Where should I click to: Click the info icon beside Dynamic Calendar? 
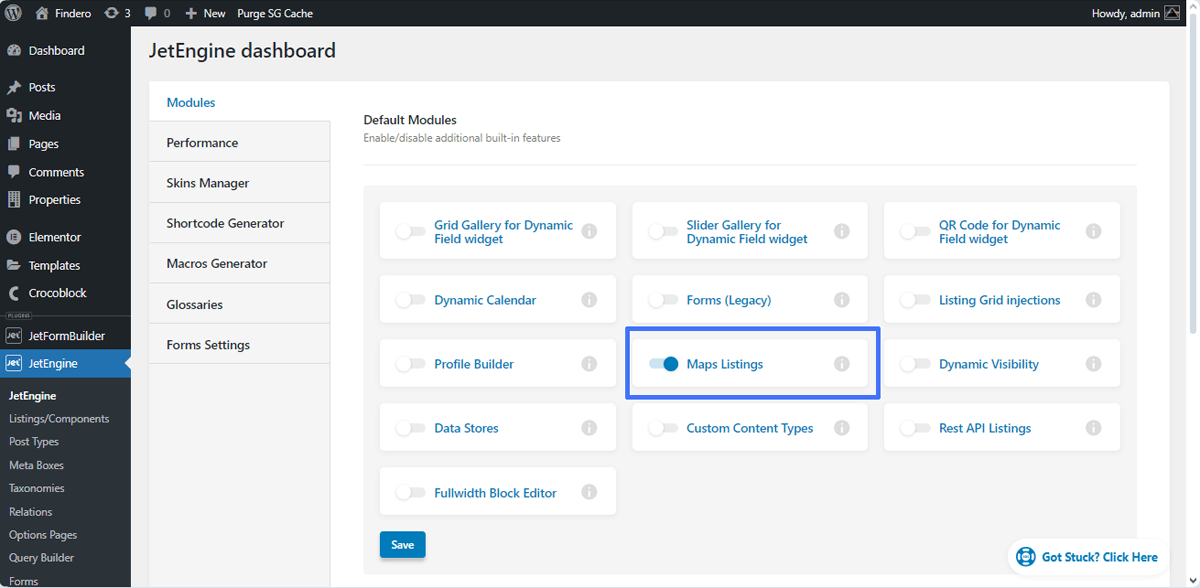589,300
